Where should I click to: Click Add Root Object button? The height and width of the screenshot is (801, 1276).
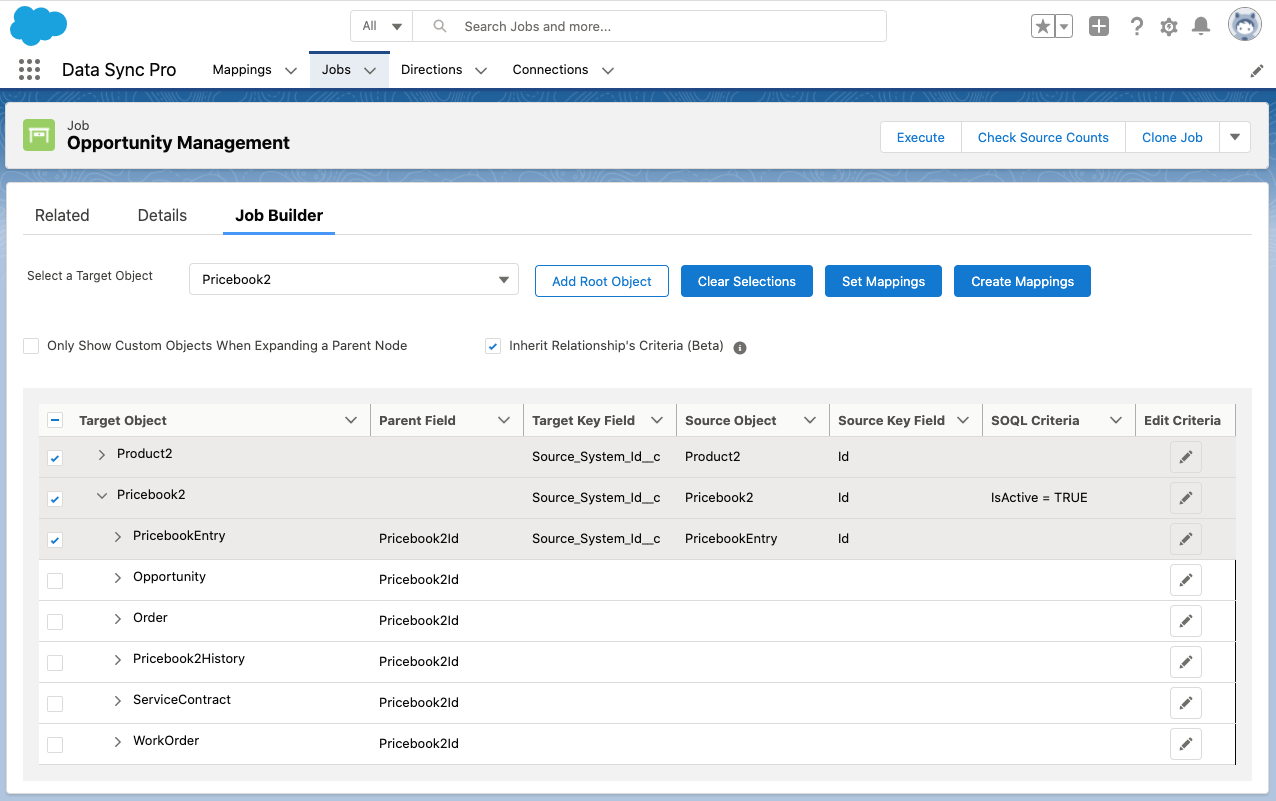coord(602,281)
